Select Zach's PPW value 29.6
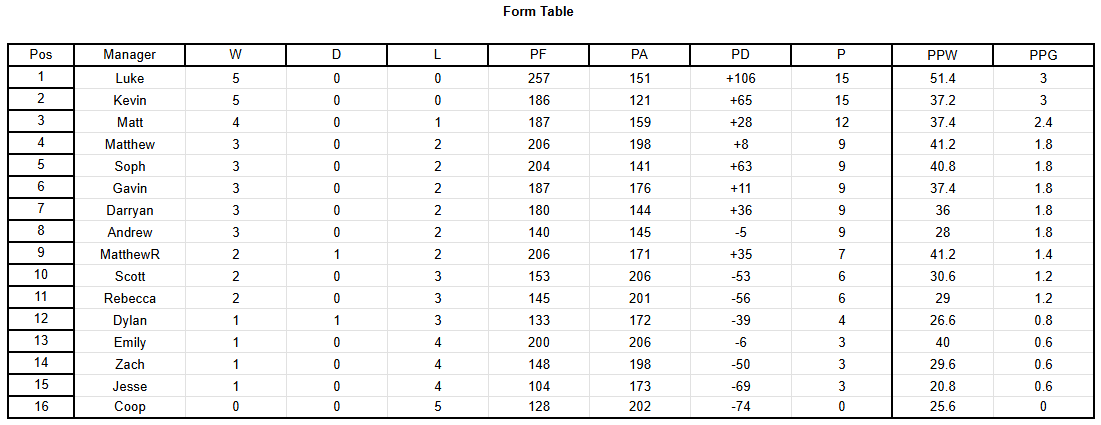This screenshot has height=425, width=1101. [942, 364]
